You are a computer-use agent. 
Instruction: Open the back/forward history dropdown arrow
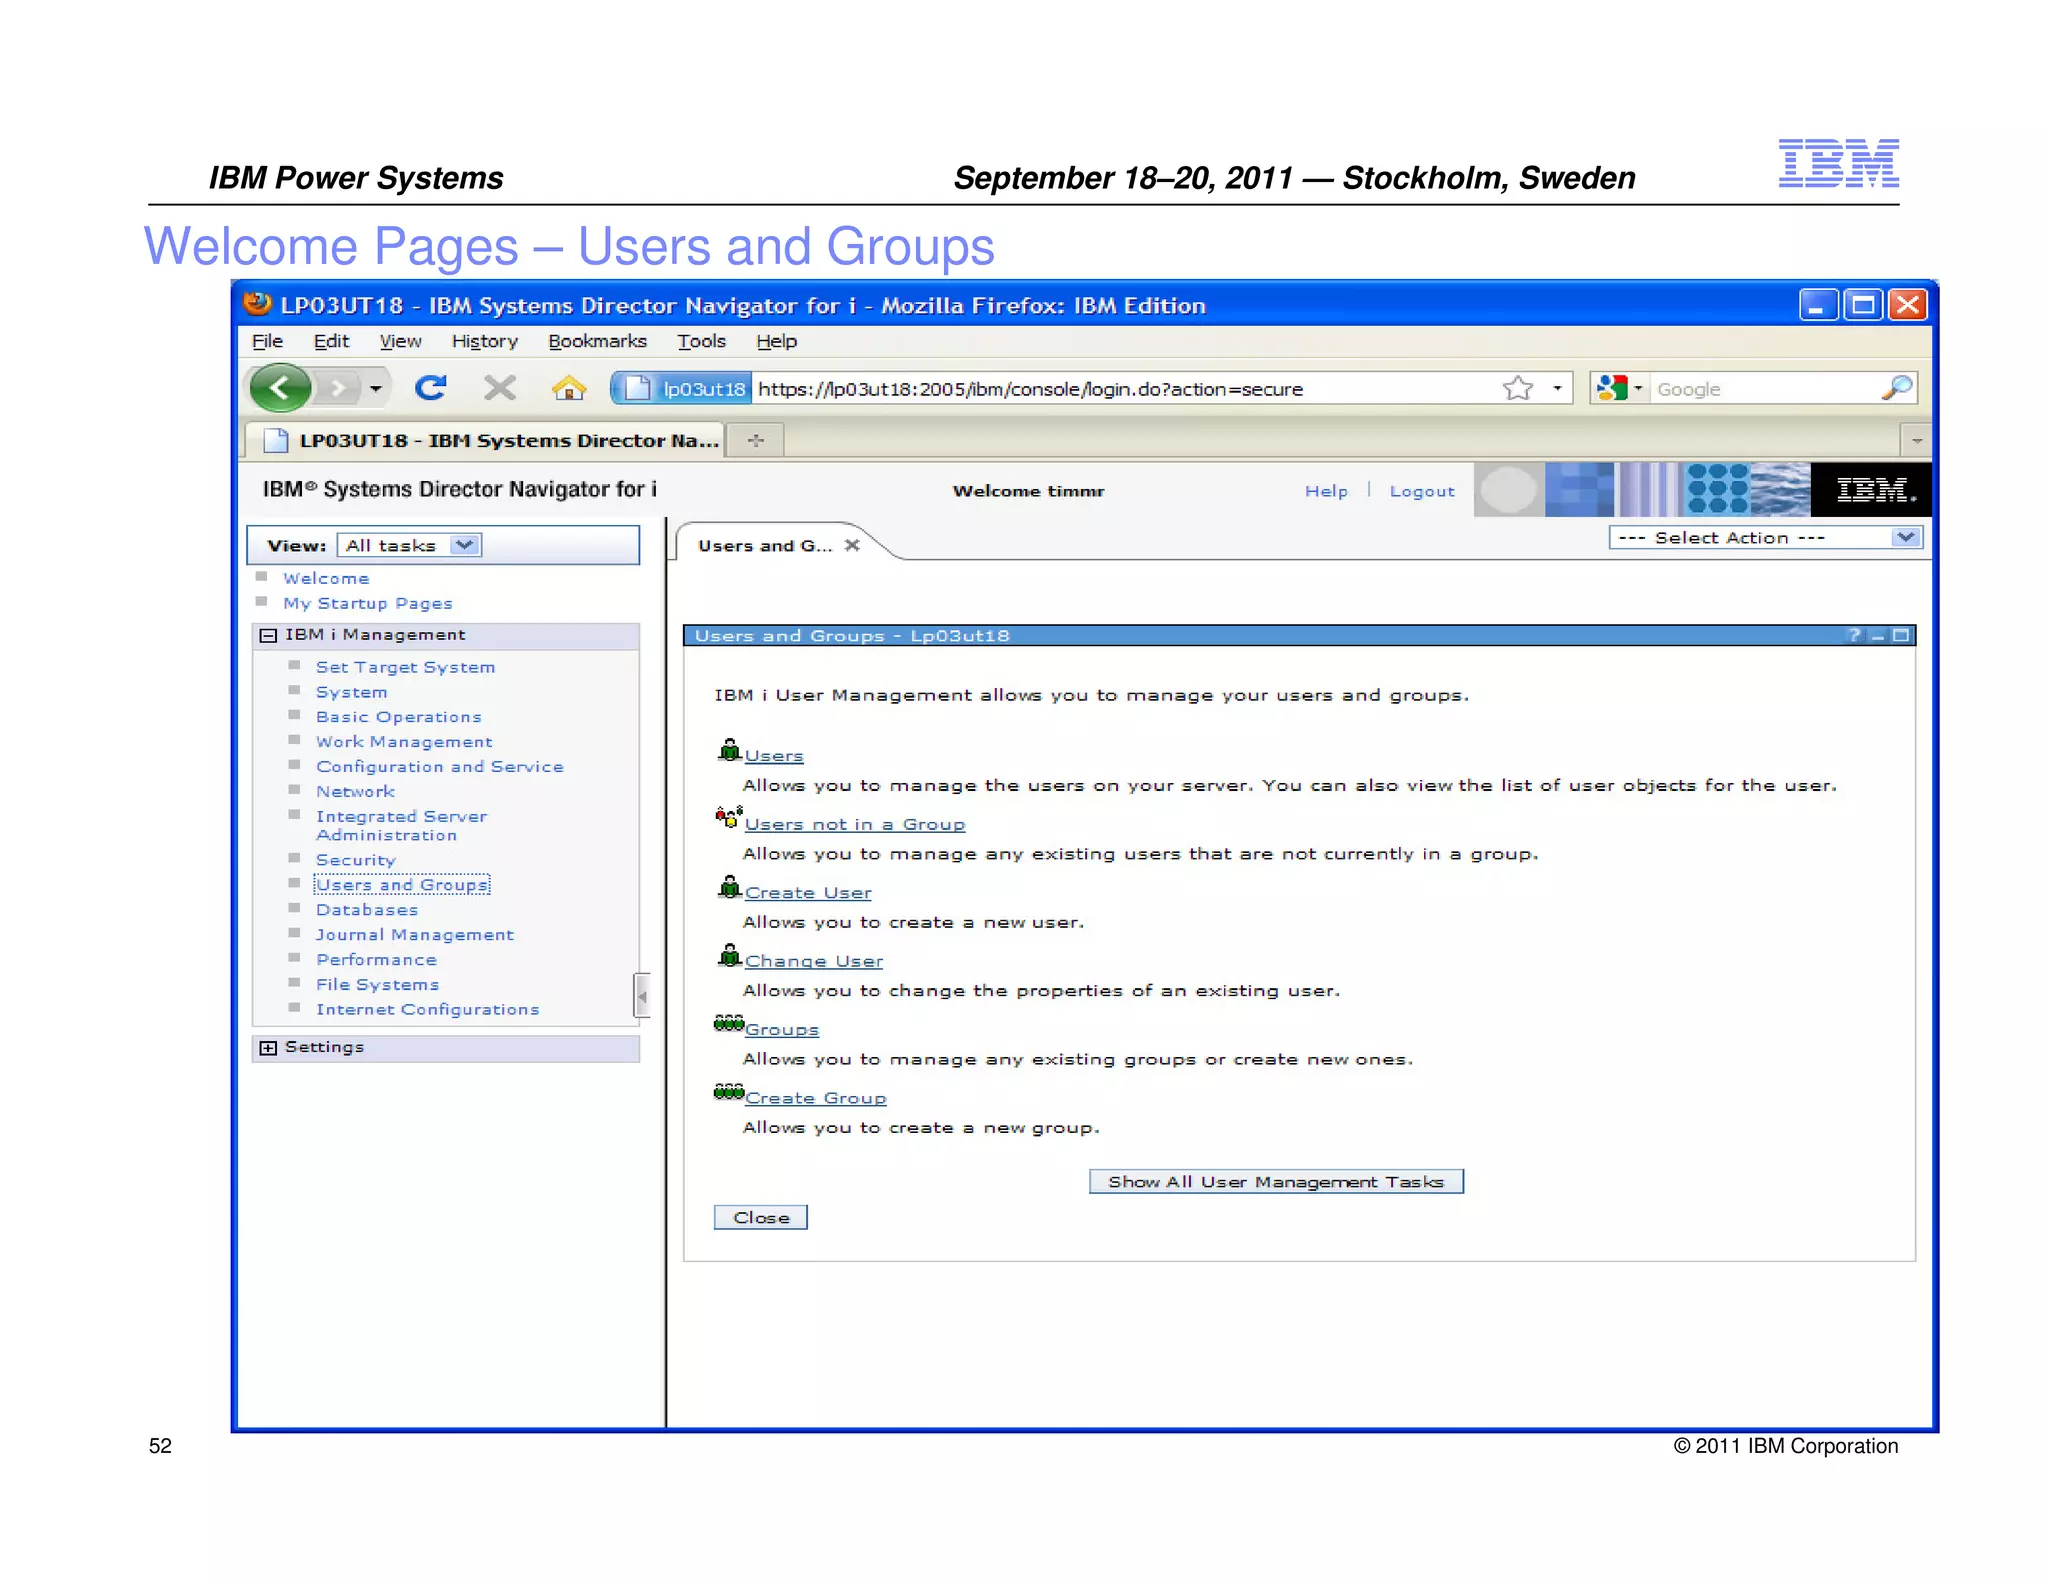point(375,388)
